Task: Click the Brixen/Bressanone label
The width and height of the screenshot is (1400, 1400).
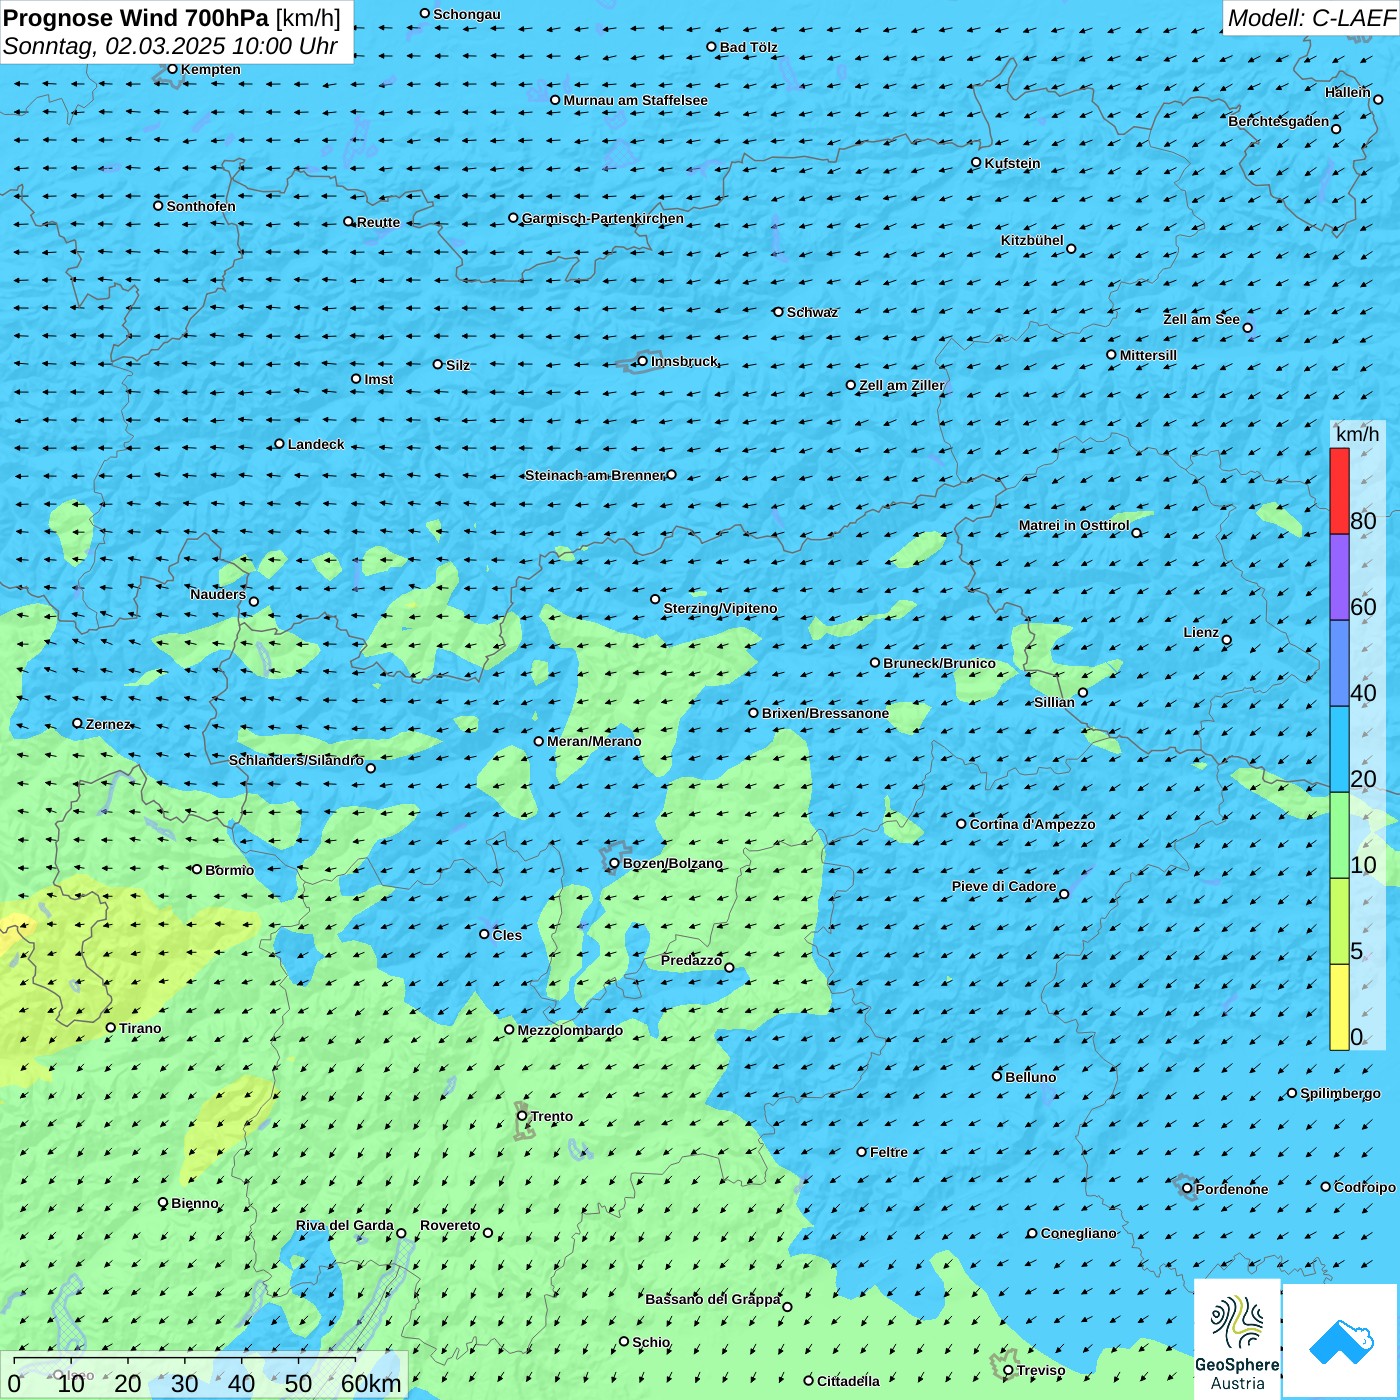Action: pos(825,713)
